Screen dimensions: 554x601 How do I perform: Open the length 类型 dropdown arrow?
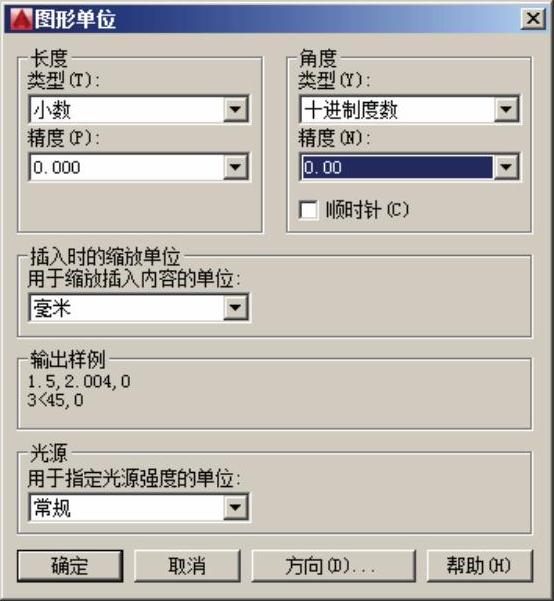tap(235, 110)
